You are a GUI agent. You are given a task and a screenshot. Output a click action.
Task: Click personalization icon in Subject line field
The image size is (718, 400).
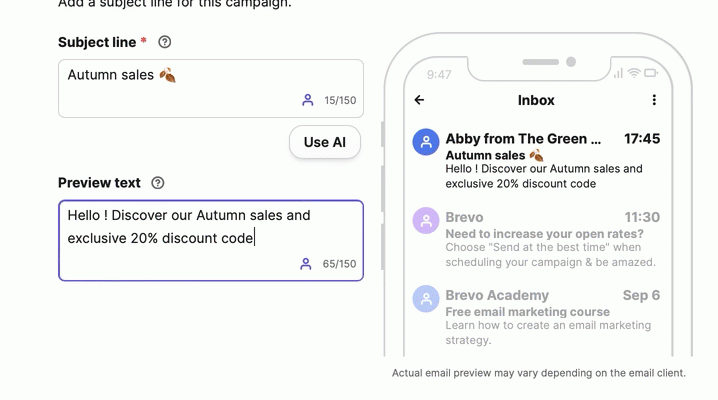(308, 100)
